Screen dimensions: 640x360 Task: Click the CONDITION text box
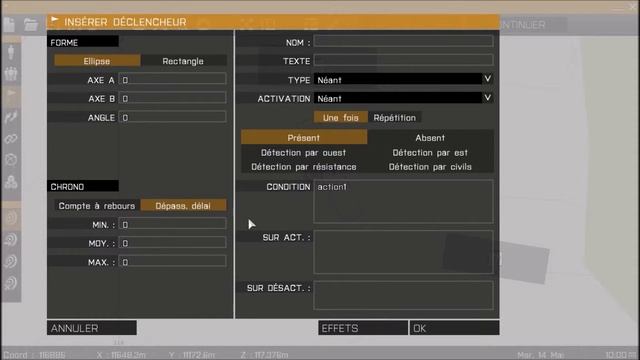pyautogui.click(x=403, y=202)
